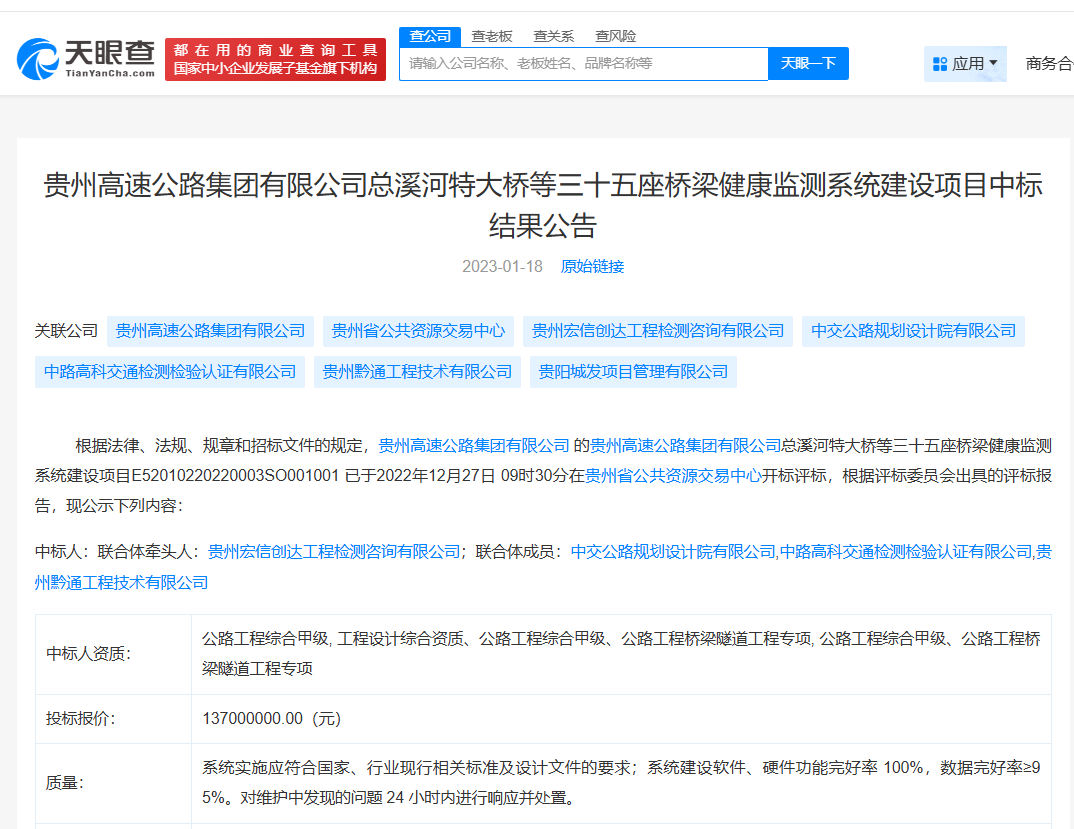
Task: Select the 查公司 search tab
Action: coord(430,36)
